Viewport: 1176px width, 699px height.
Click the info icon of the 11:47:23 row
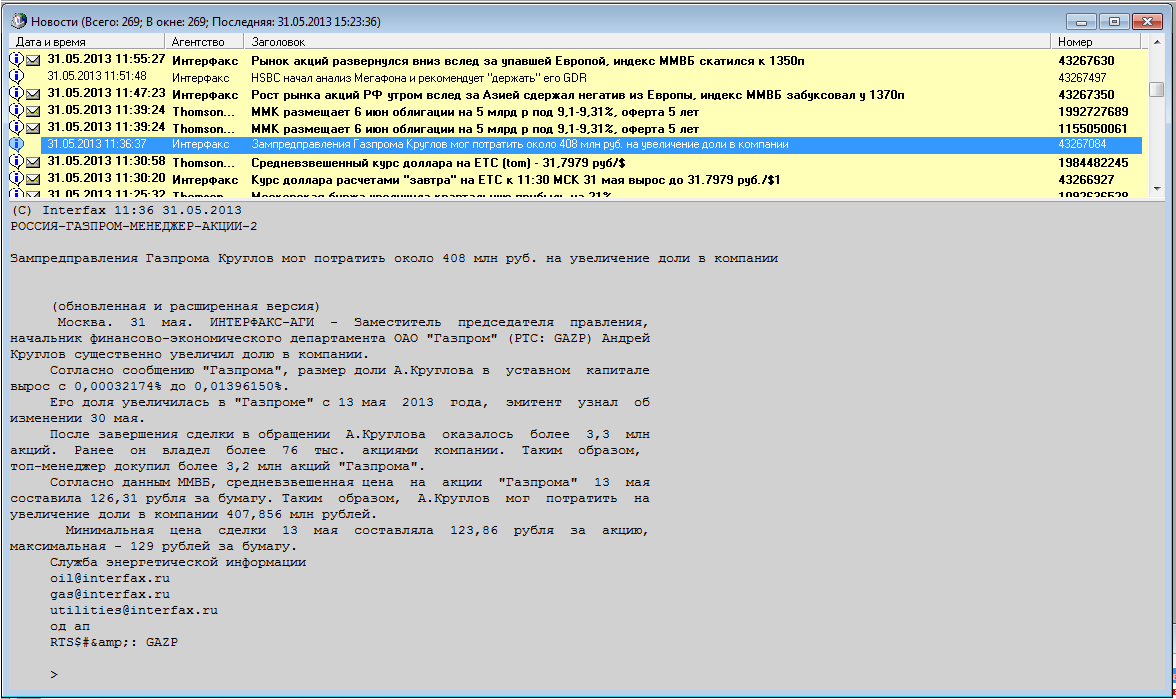coord(16,93)
